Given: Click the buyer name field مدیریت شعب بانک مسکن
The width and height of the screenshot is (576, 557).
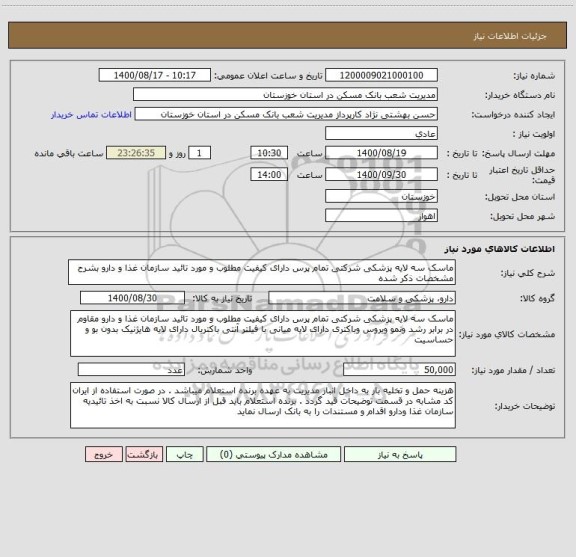Looking at the screenshot, I should (x=285, y=94).
